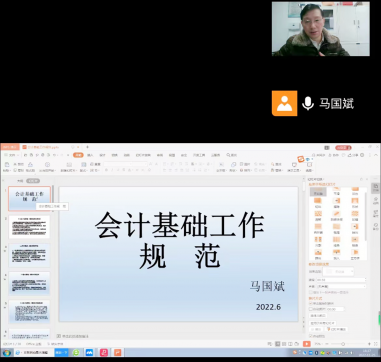Image resolution: width=381 pixels, height=362 pixels.
Task: Toggle the 自动换片 checkbox
Action: pos(311,309)
